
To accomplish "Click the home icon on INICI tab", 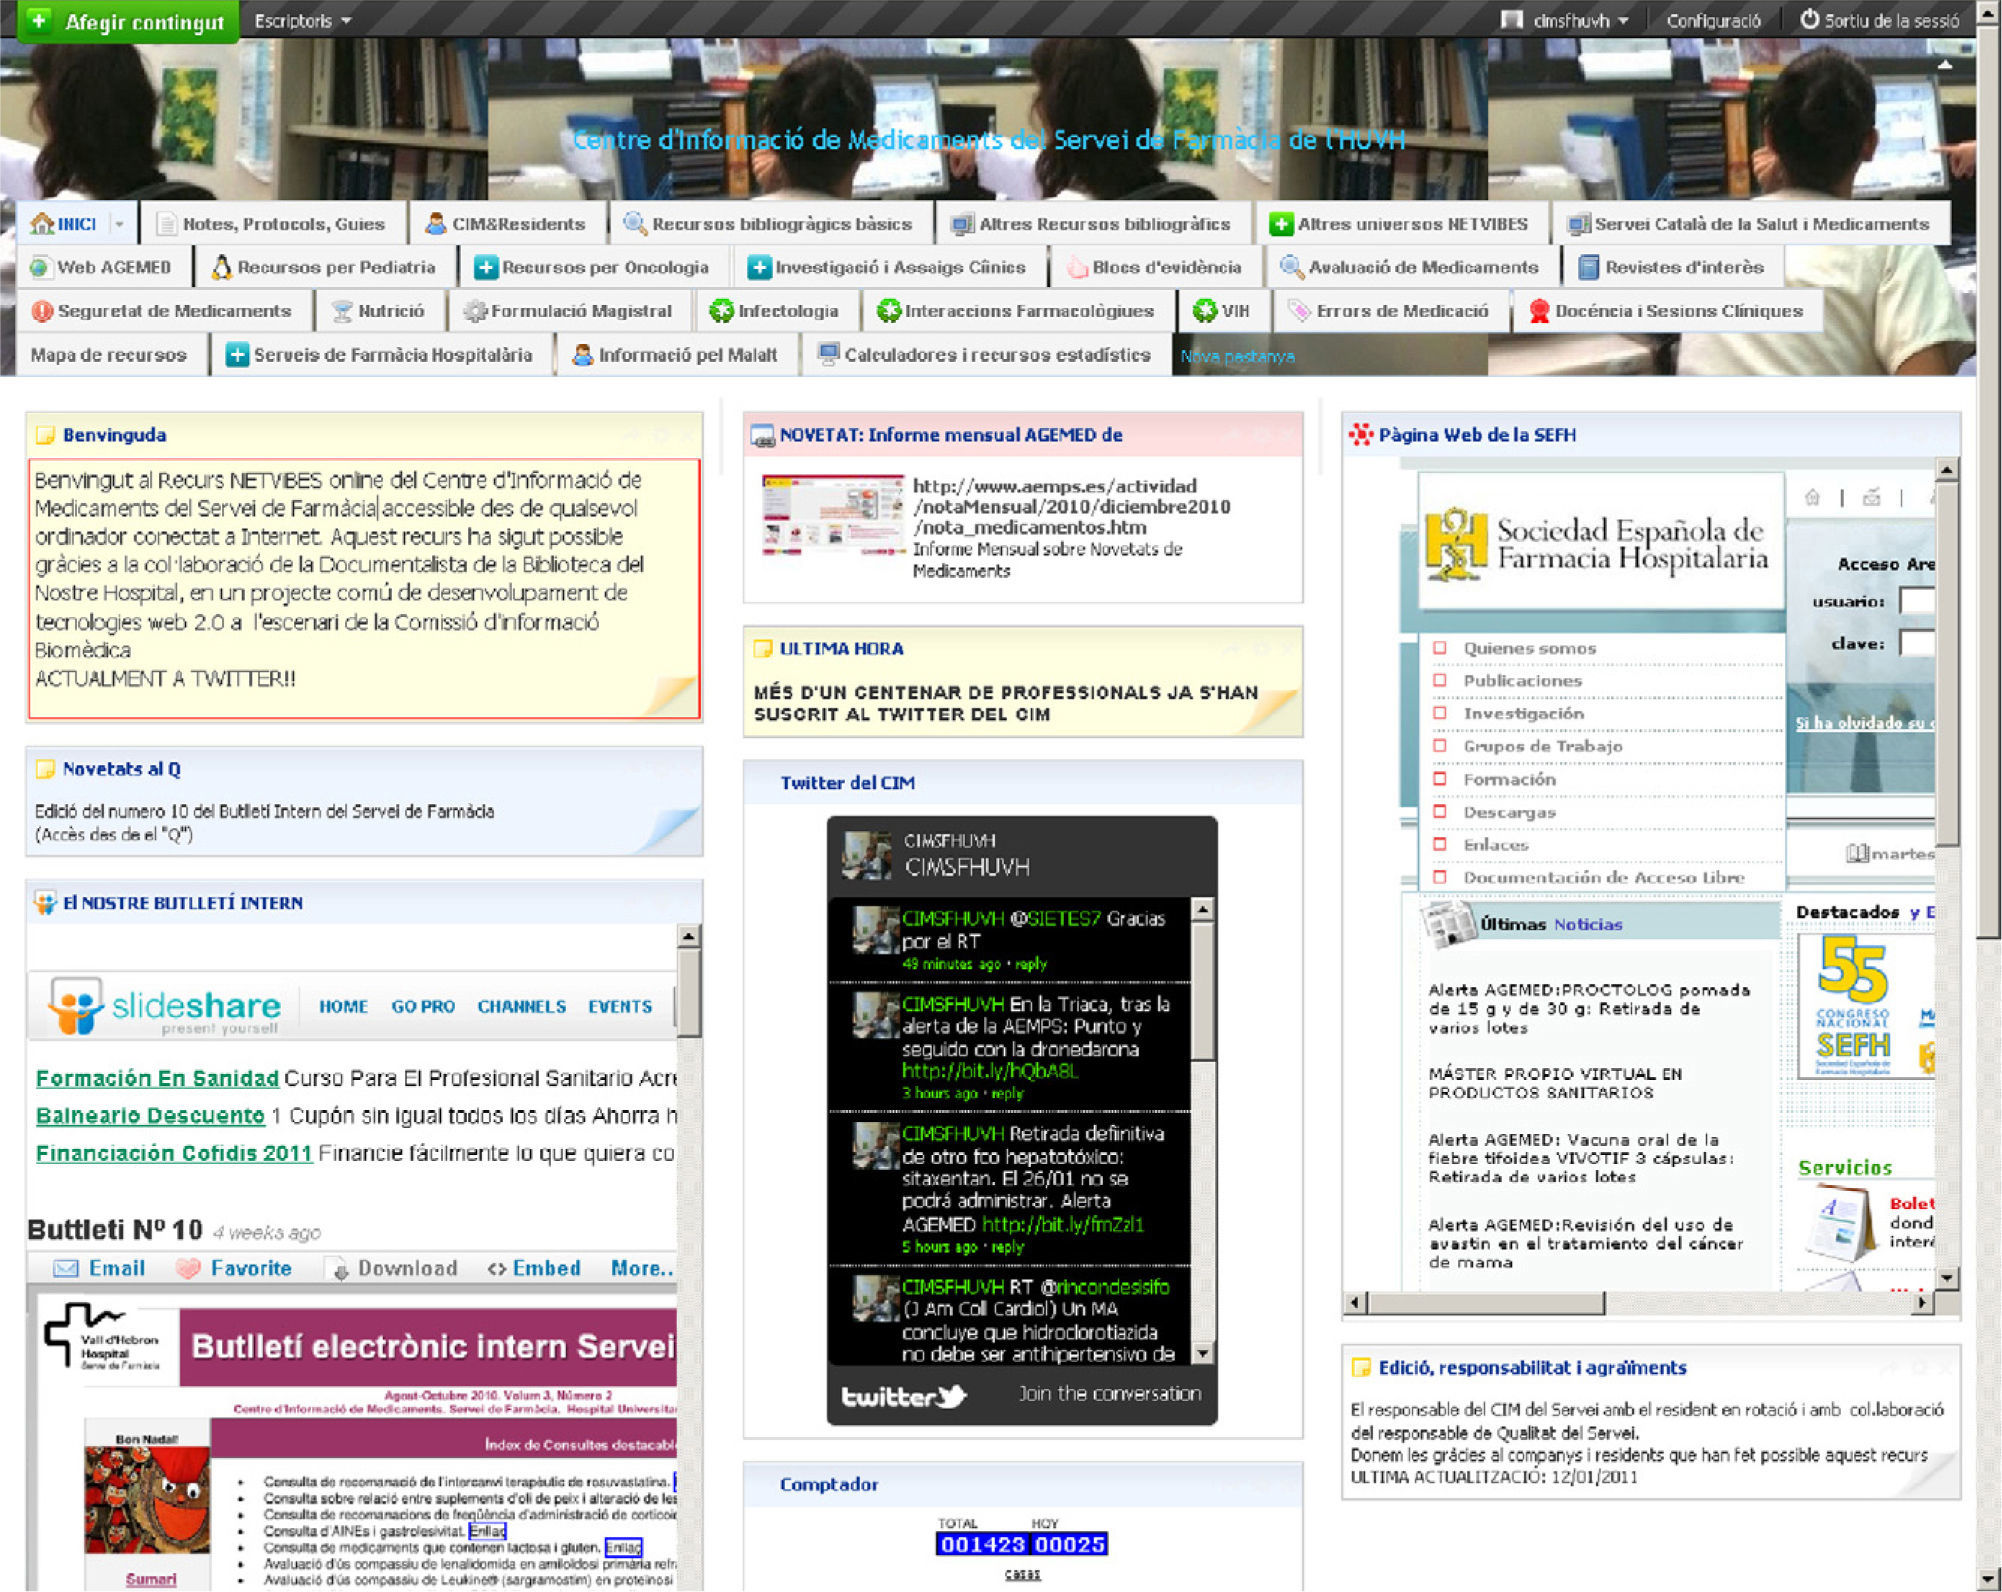I will (x=42, y=224).
